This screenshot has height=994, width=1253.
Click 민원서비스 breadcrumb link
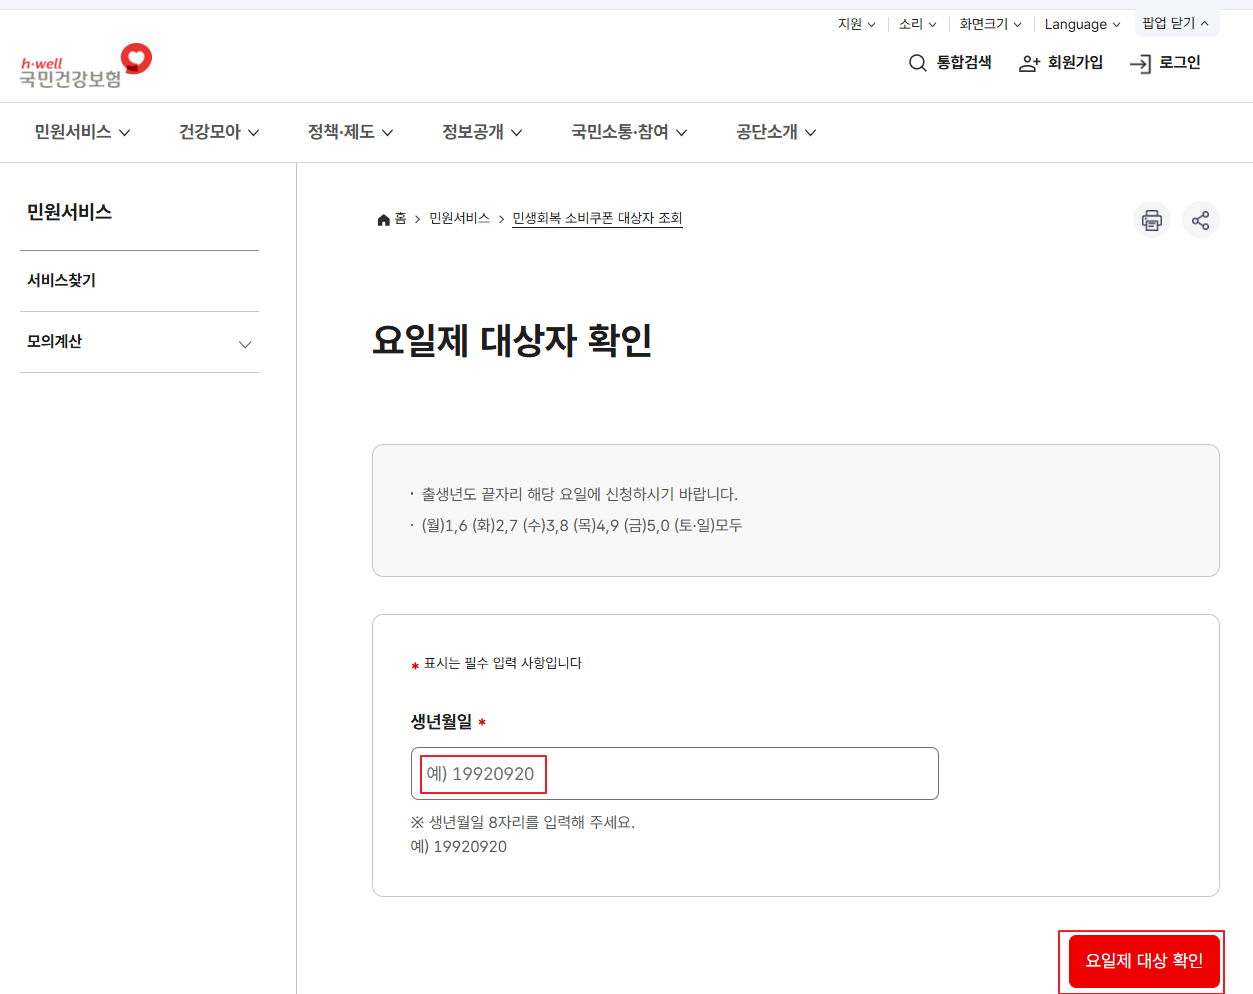tap(459, 218)
